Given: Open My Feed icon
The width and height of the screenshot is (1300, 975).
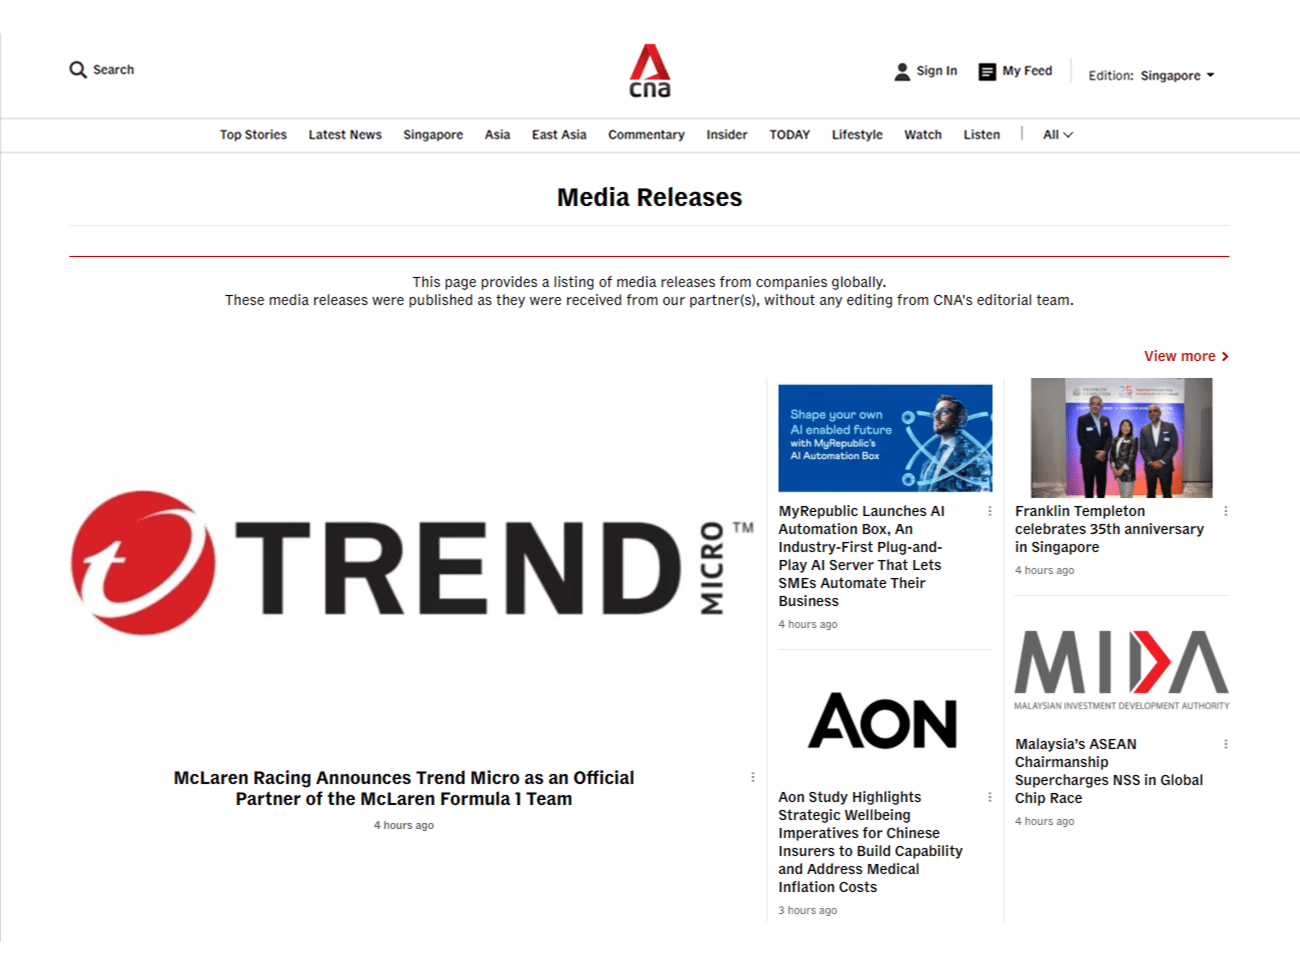Looking at the screenshot, I should 987,72.
